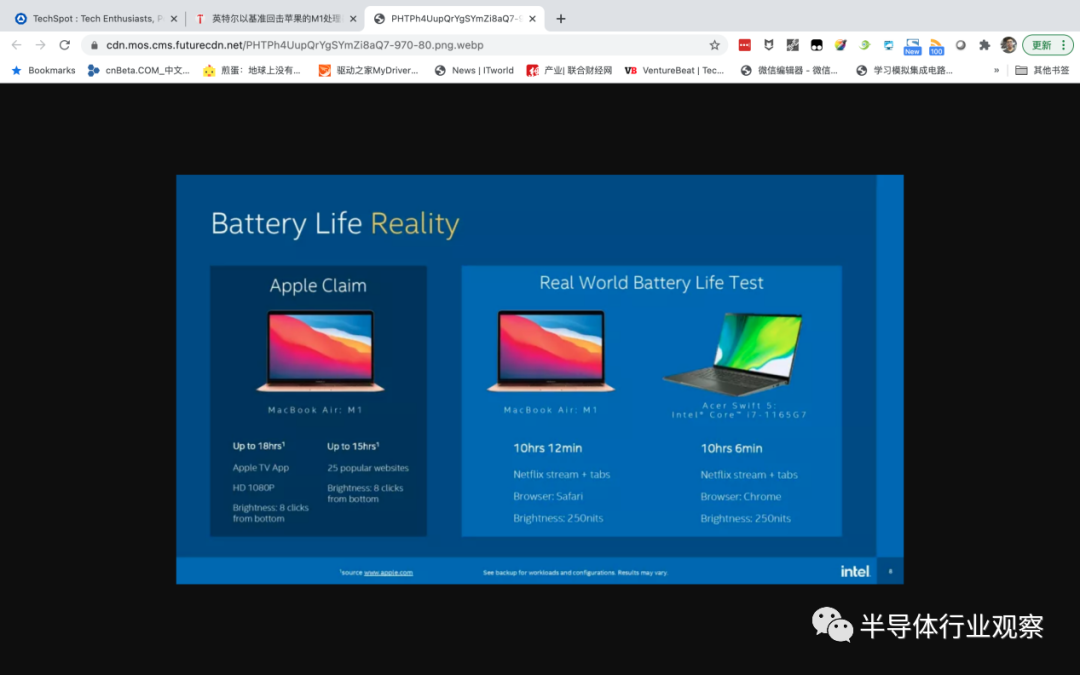Open the red three-dots extension icon

(x=745, y=45)
